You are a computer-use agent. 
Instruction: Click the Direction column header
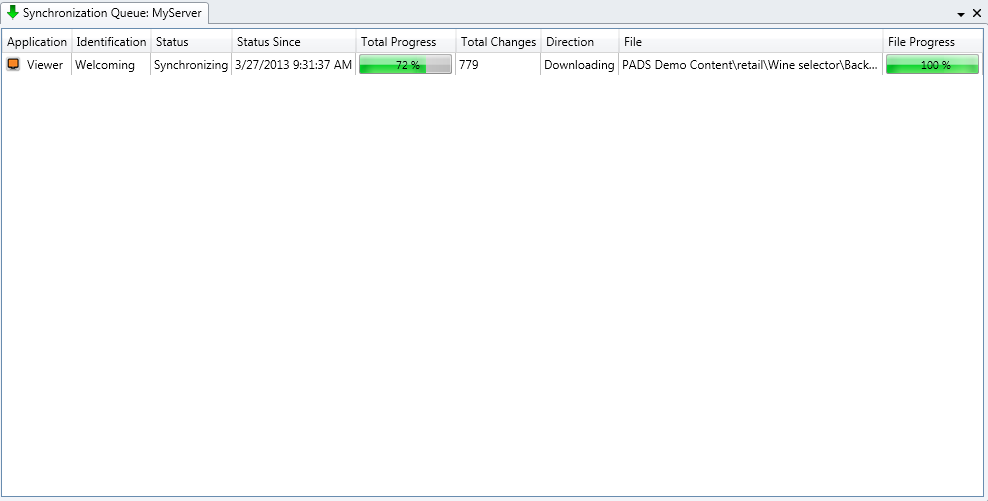pos(580,42)
